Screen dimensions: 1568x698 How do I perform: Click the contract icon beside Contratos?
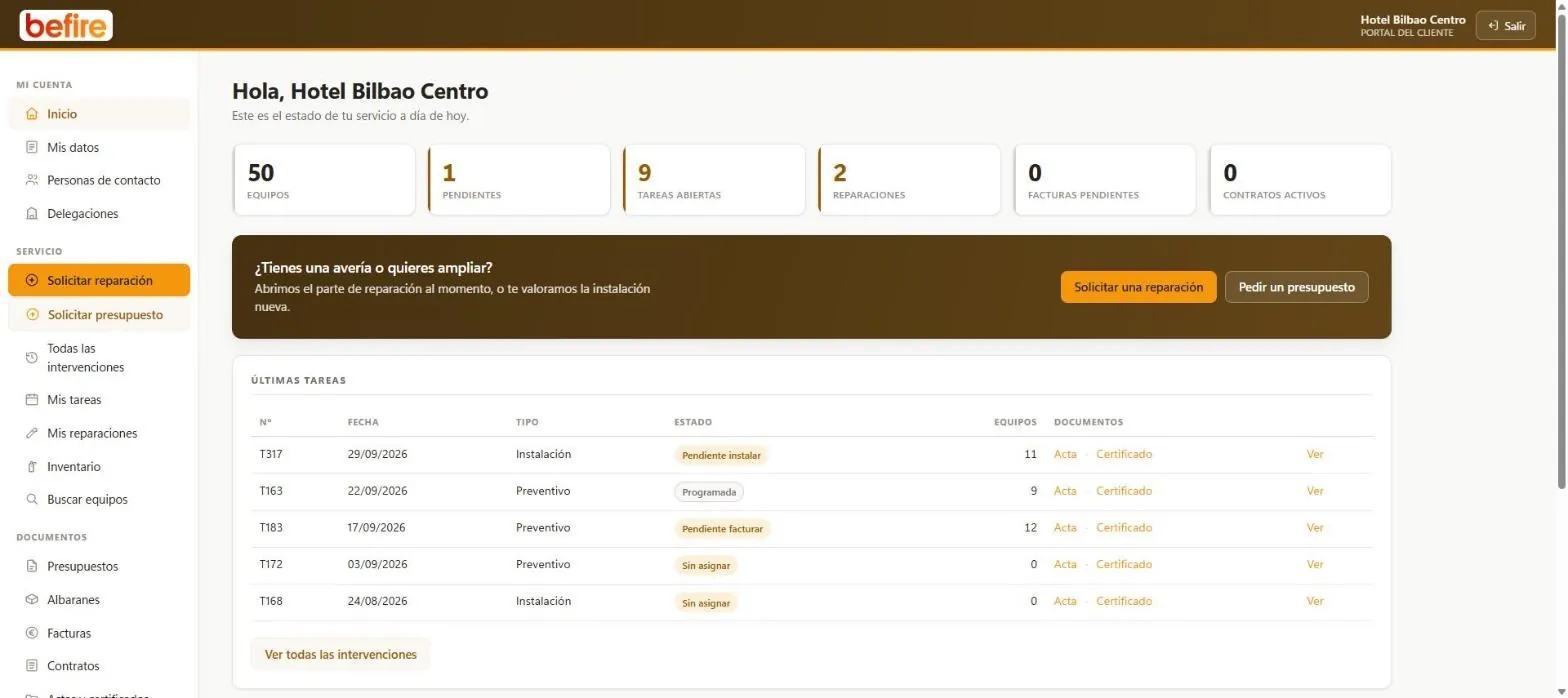click(32, 666)
